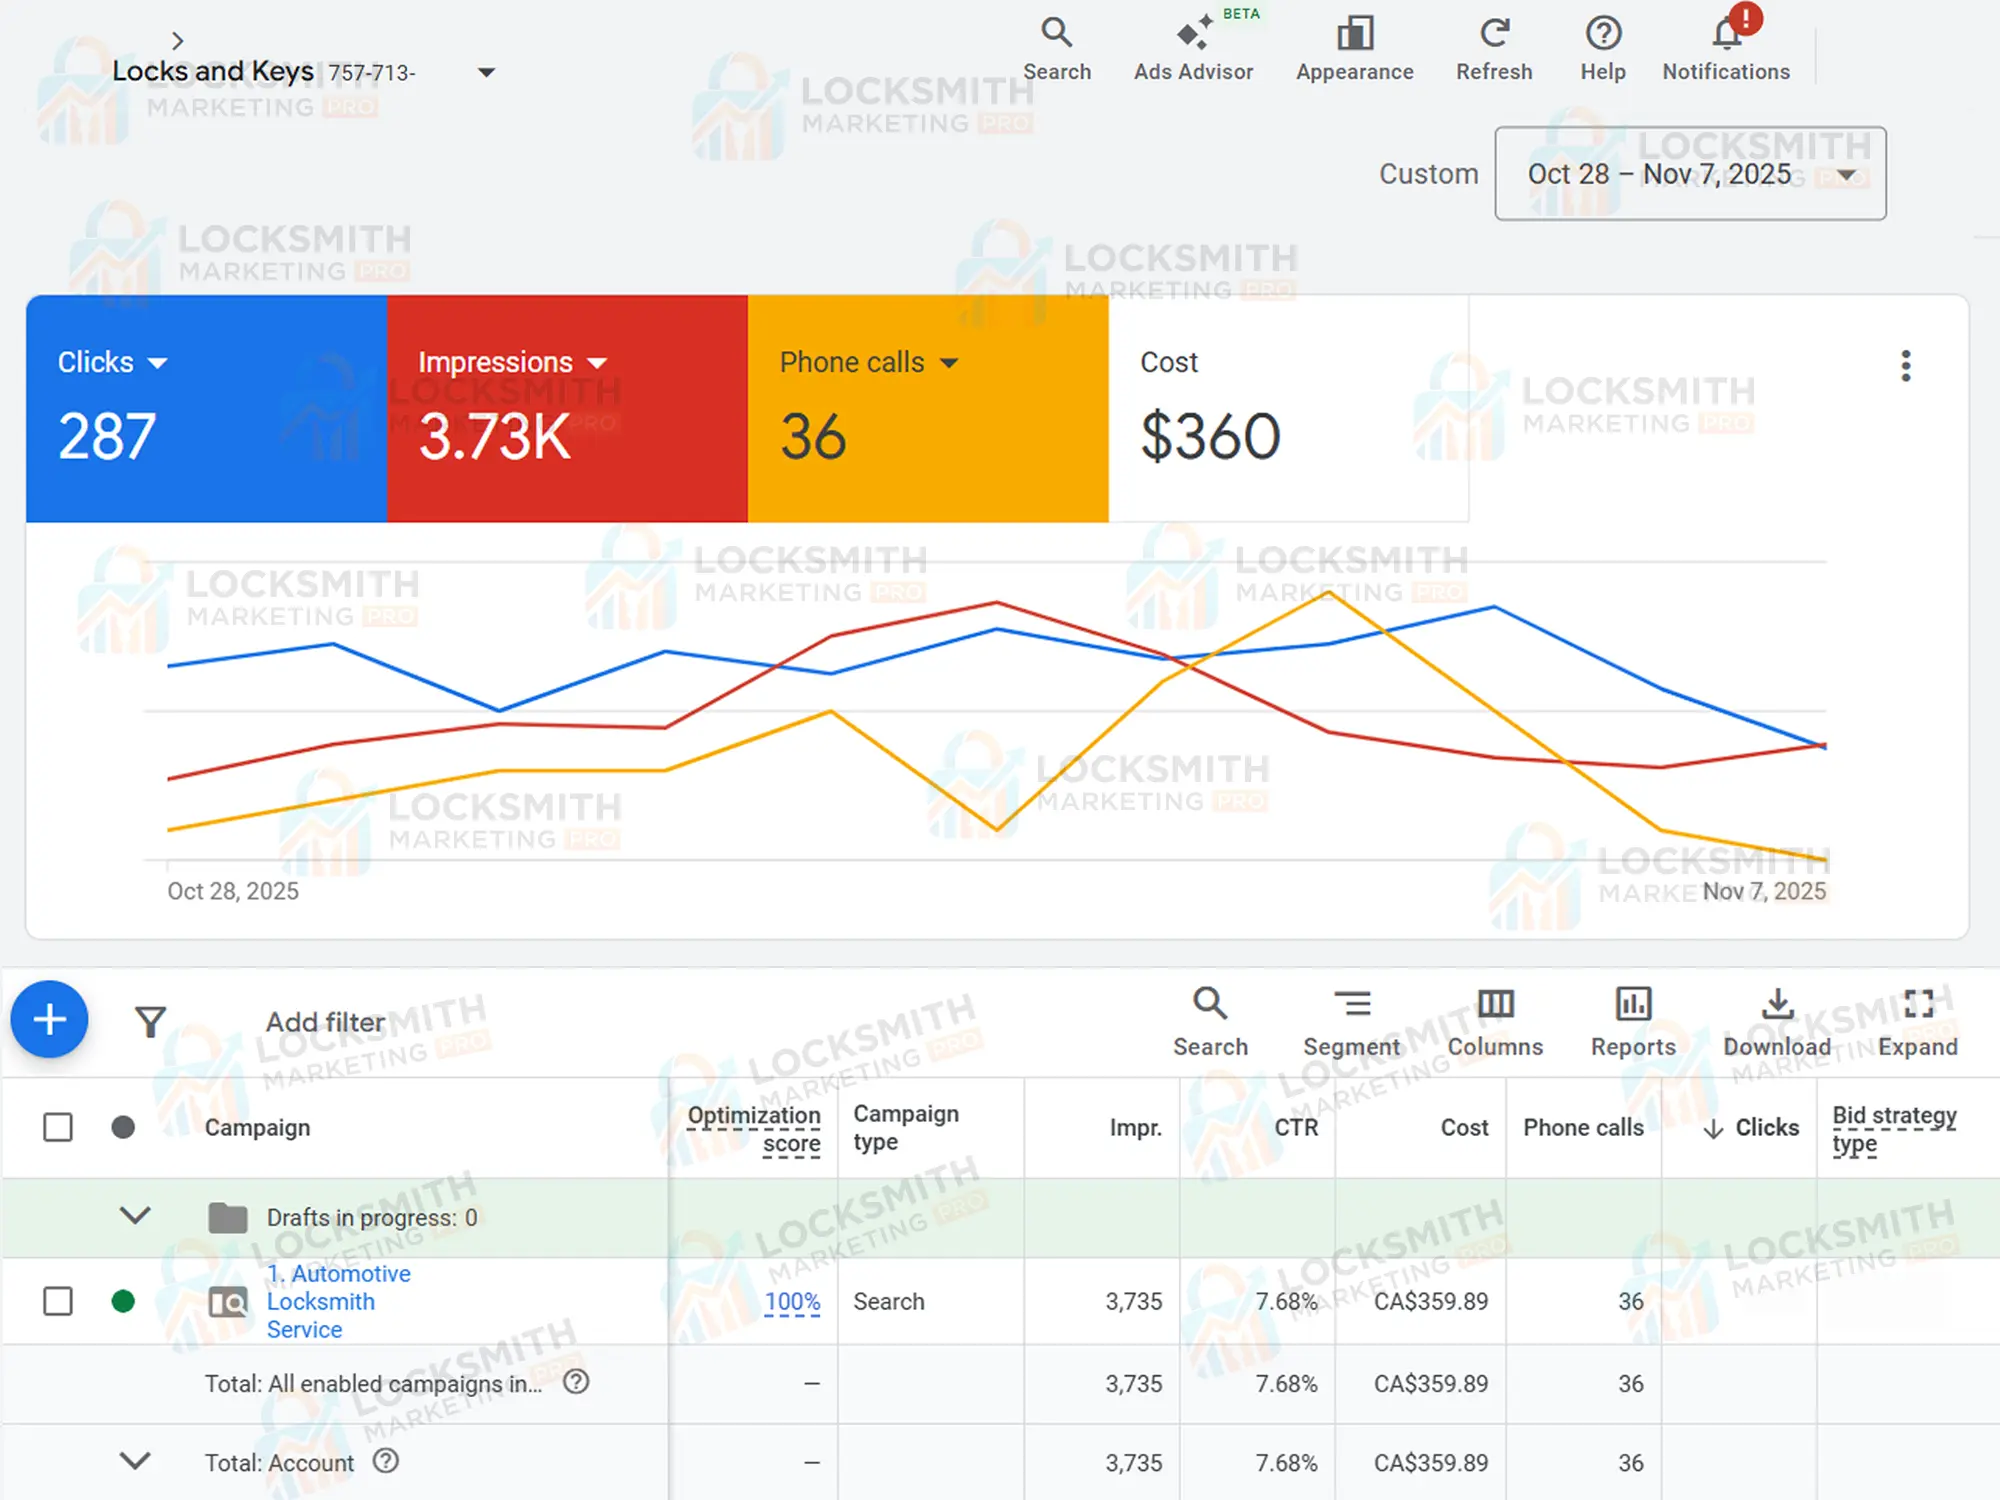Open the Ads Advisor beta tool
The width and height of the screenshot is (2000, 1500).
pyautogui.click(x=1194, y=45)
